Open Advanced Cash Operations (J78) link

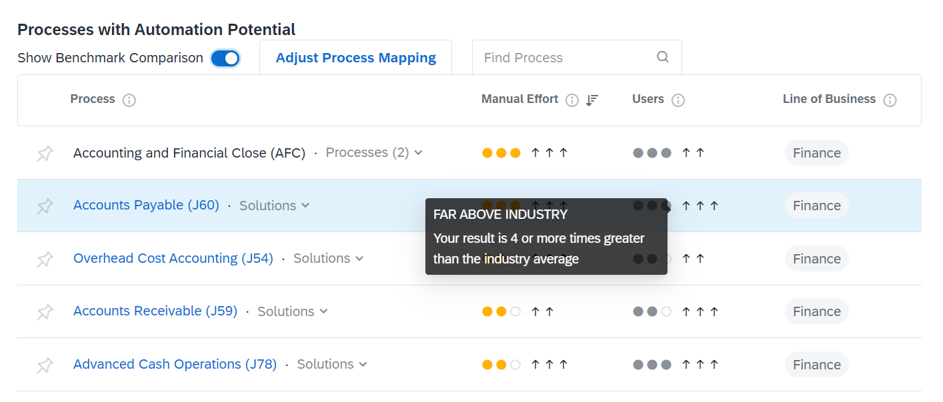pyautogui.click(x=175, y=364)
